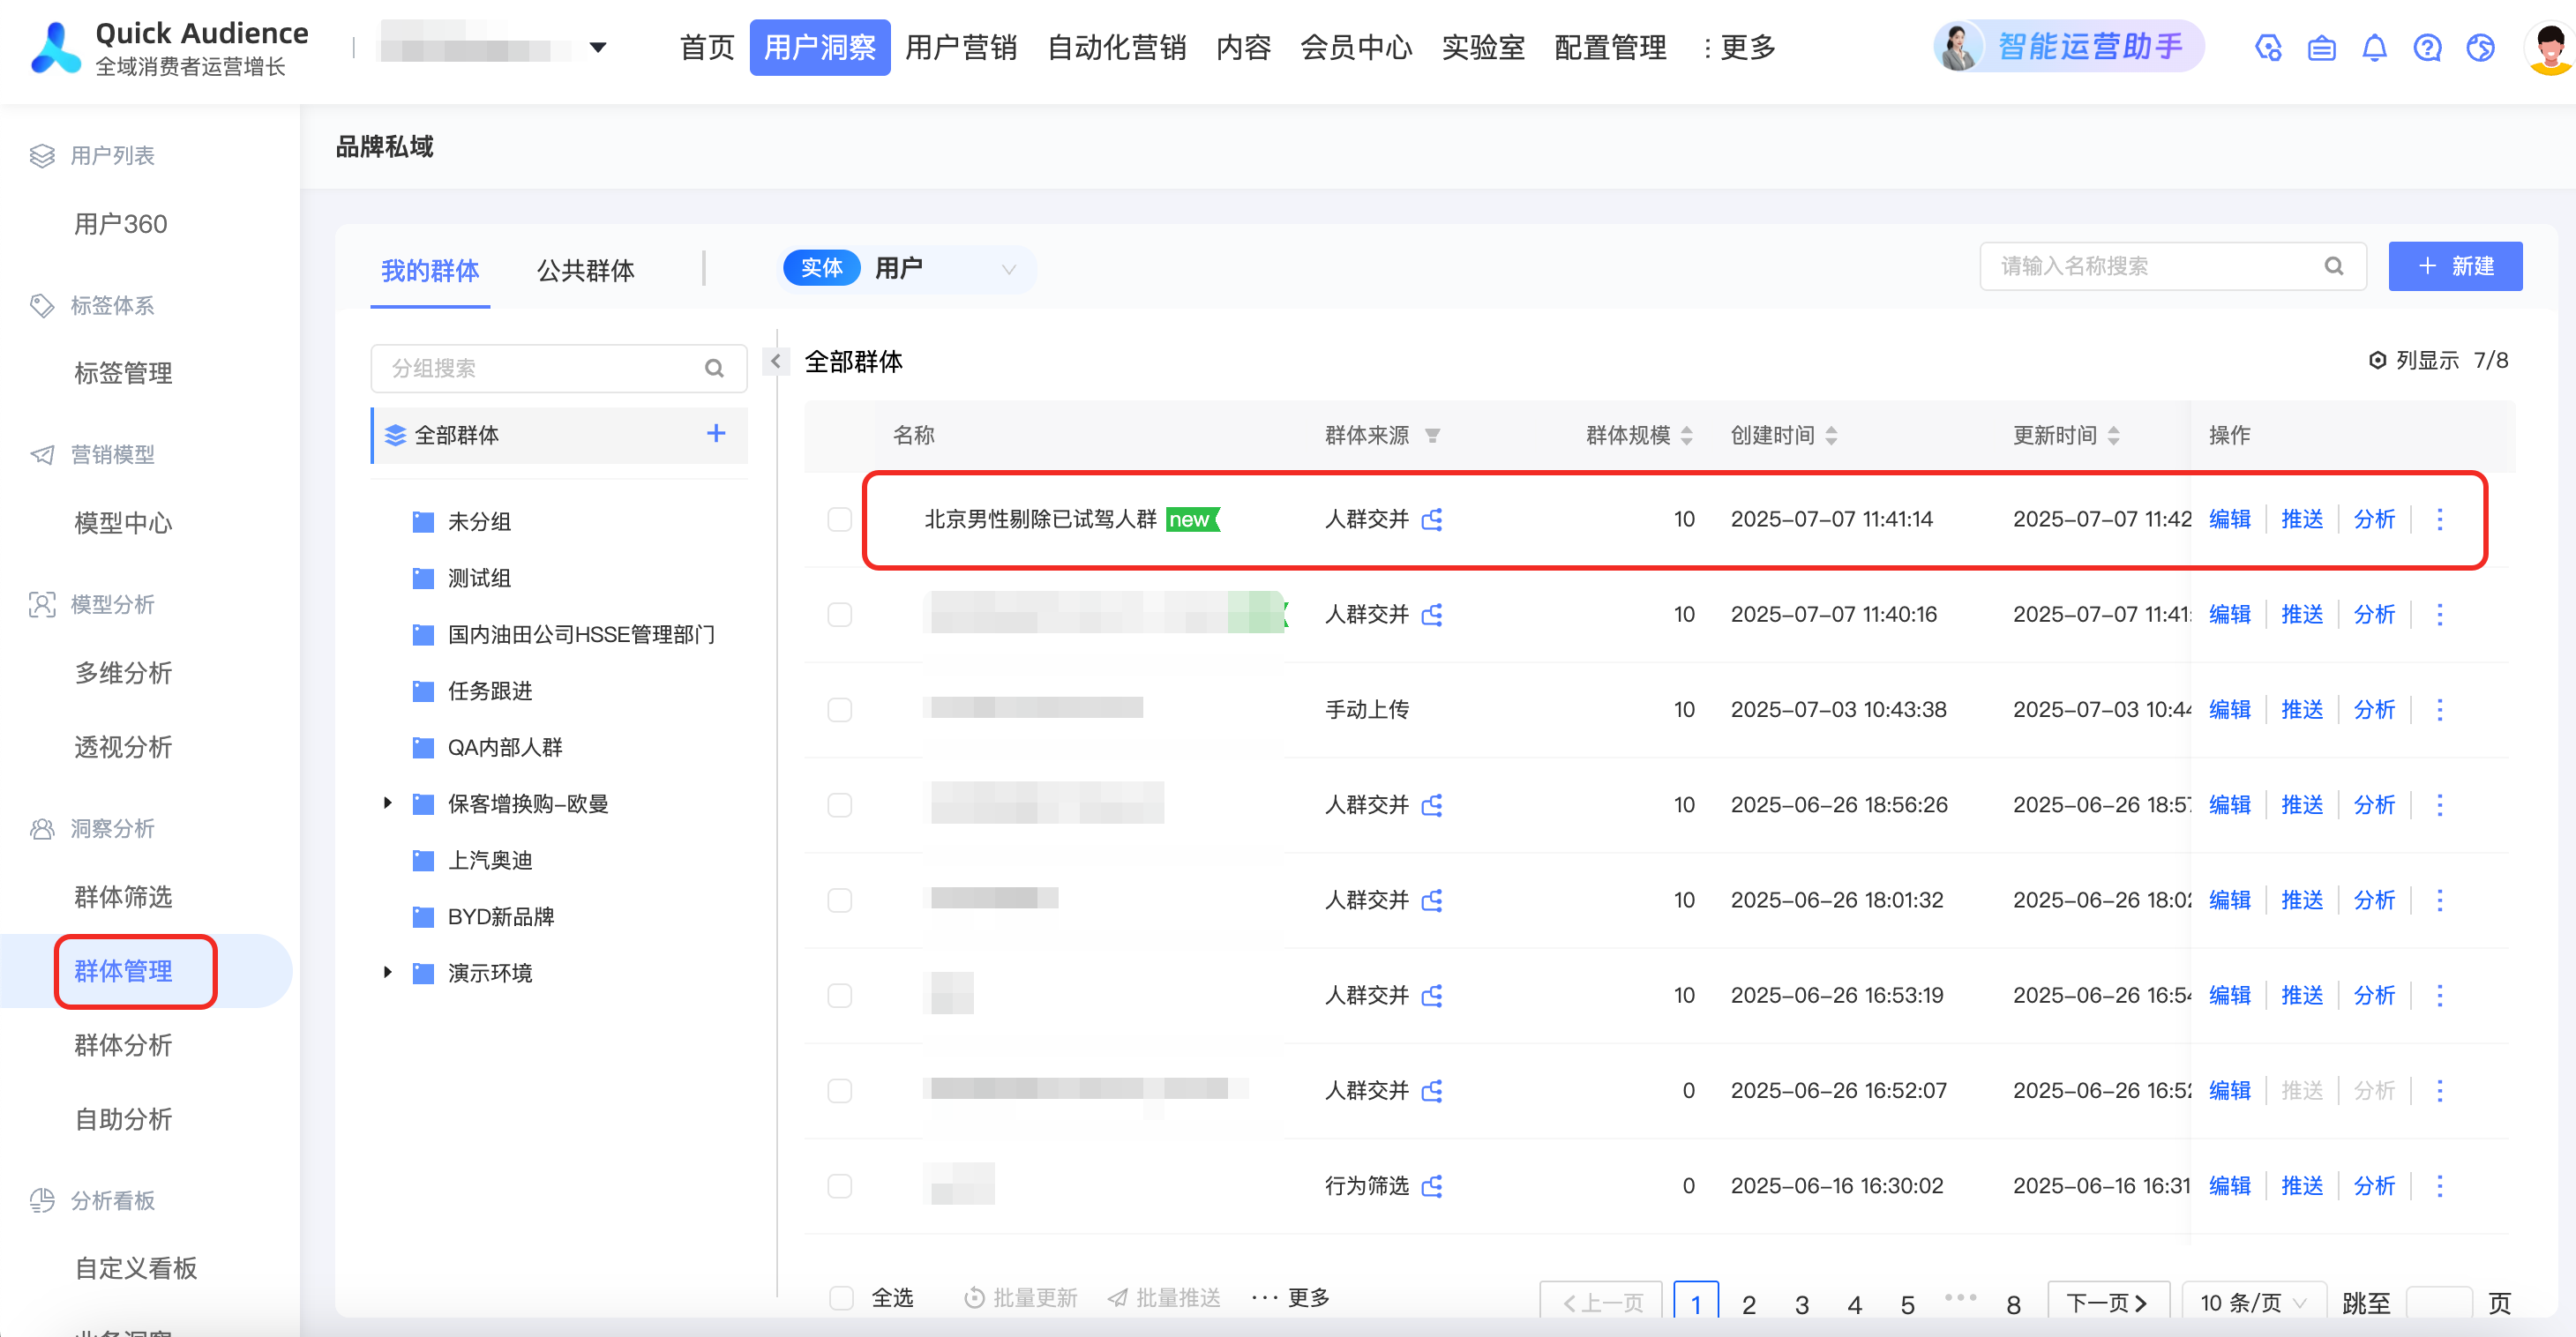Click the 请输入名称搜索 input field
This screenshot has height=1337, width=2576.
point(2172,266)
